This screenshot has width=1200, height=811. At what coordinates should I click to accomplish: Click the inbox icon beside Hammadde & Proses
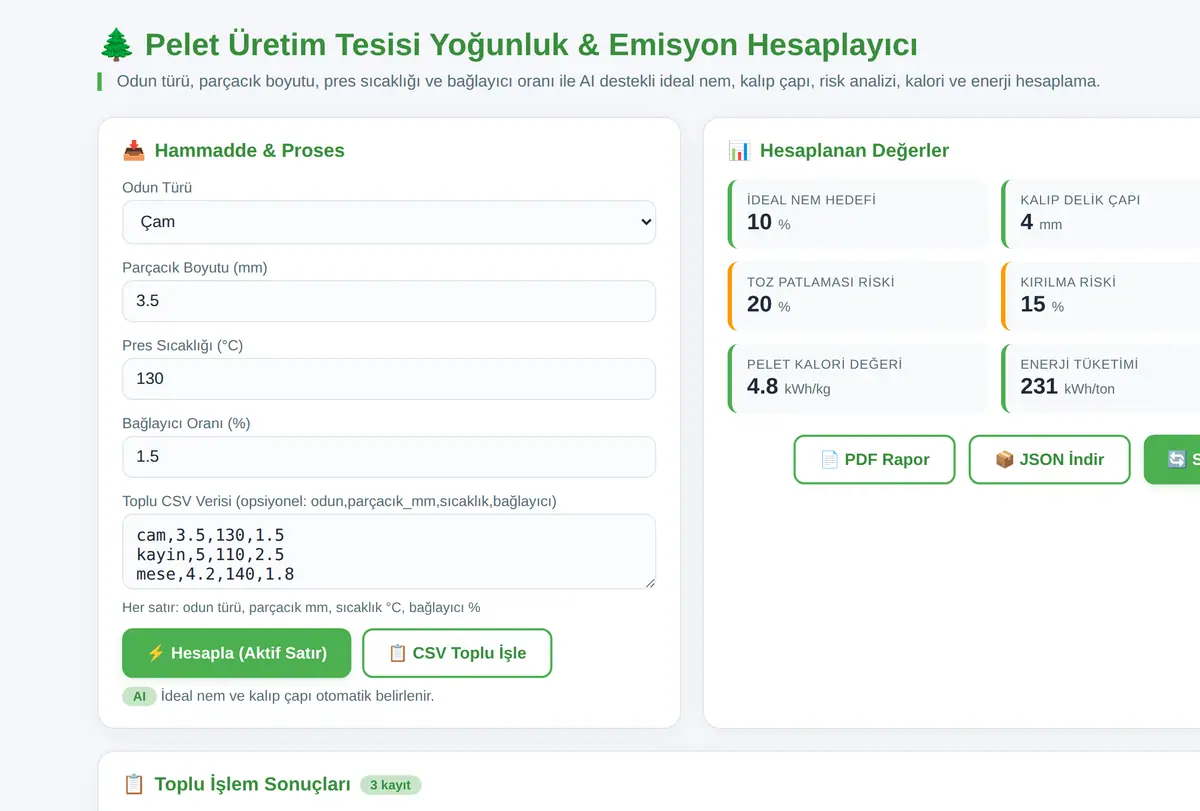(x=134, y=151)
